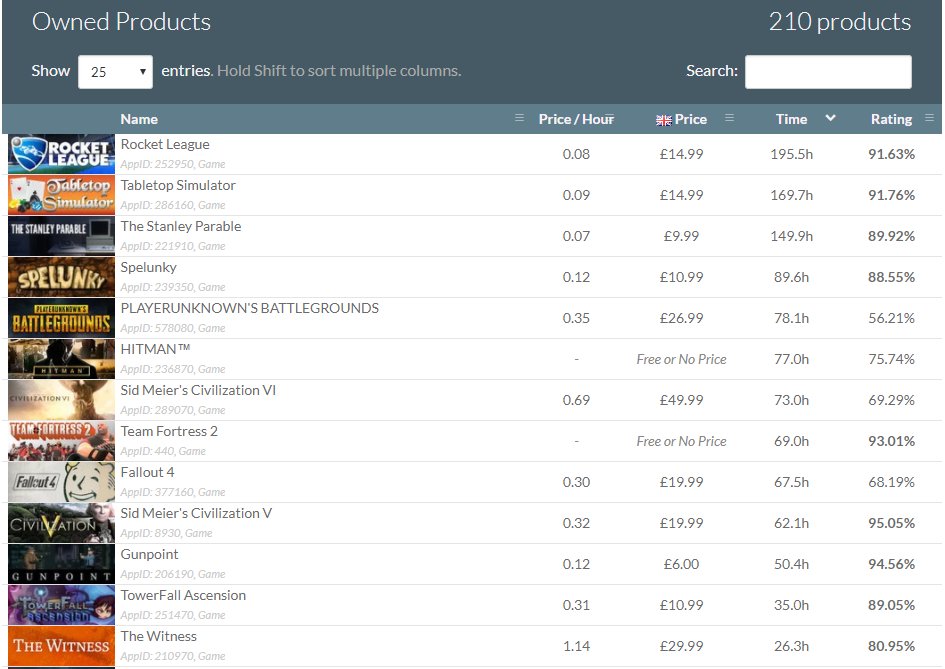This screenshot has width=945, height=669.
Task: Open the TowerFall Ascension title link
Action: pos(183,595)
